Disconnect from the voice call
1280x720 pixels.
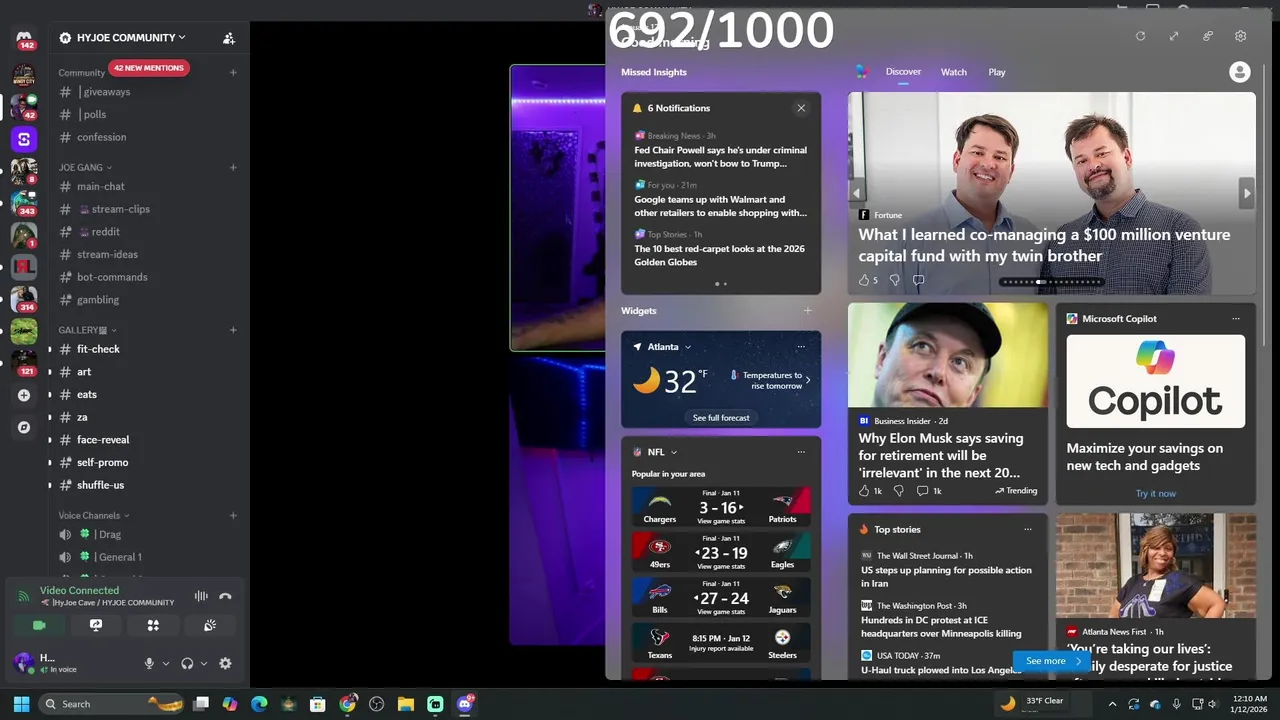pyautogui.click(x=225, y=596)
